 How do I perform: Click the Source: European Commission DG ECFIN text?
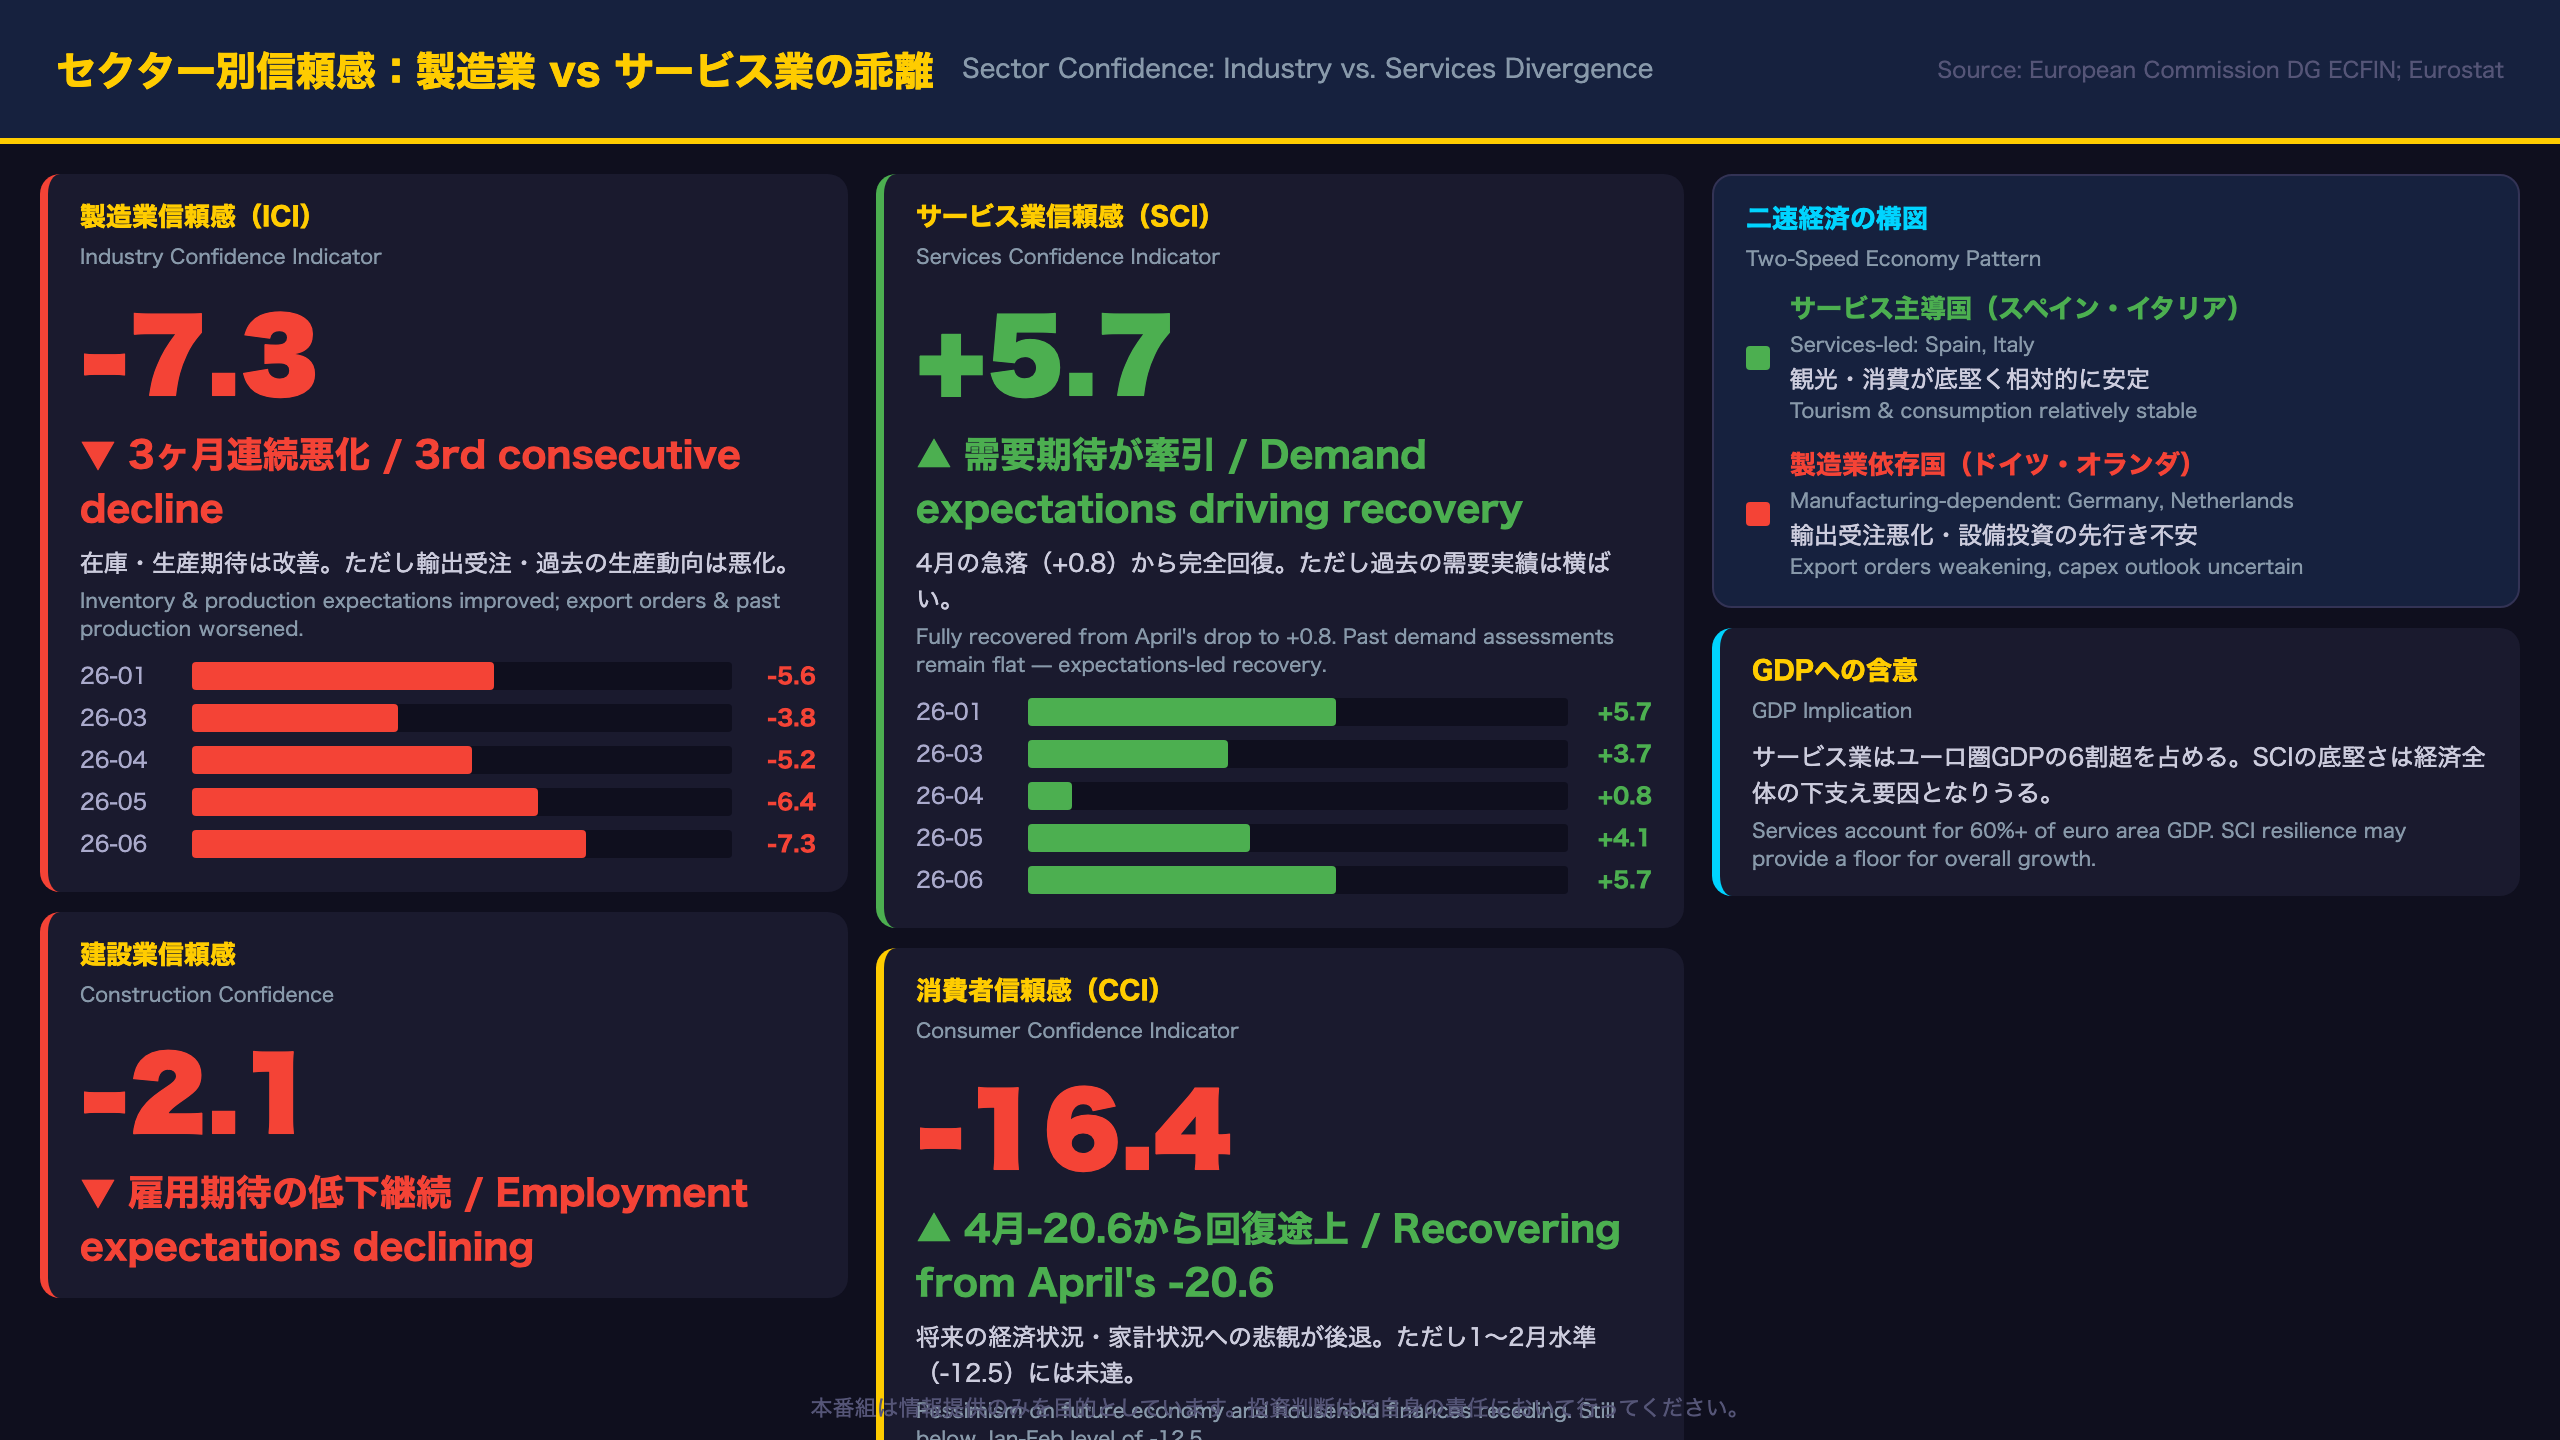(2220, 70)
